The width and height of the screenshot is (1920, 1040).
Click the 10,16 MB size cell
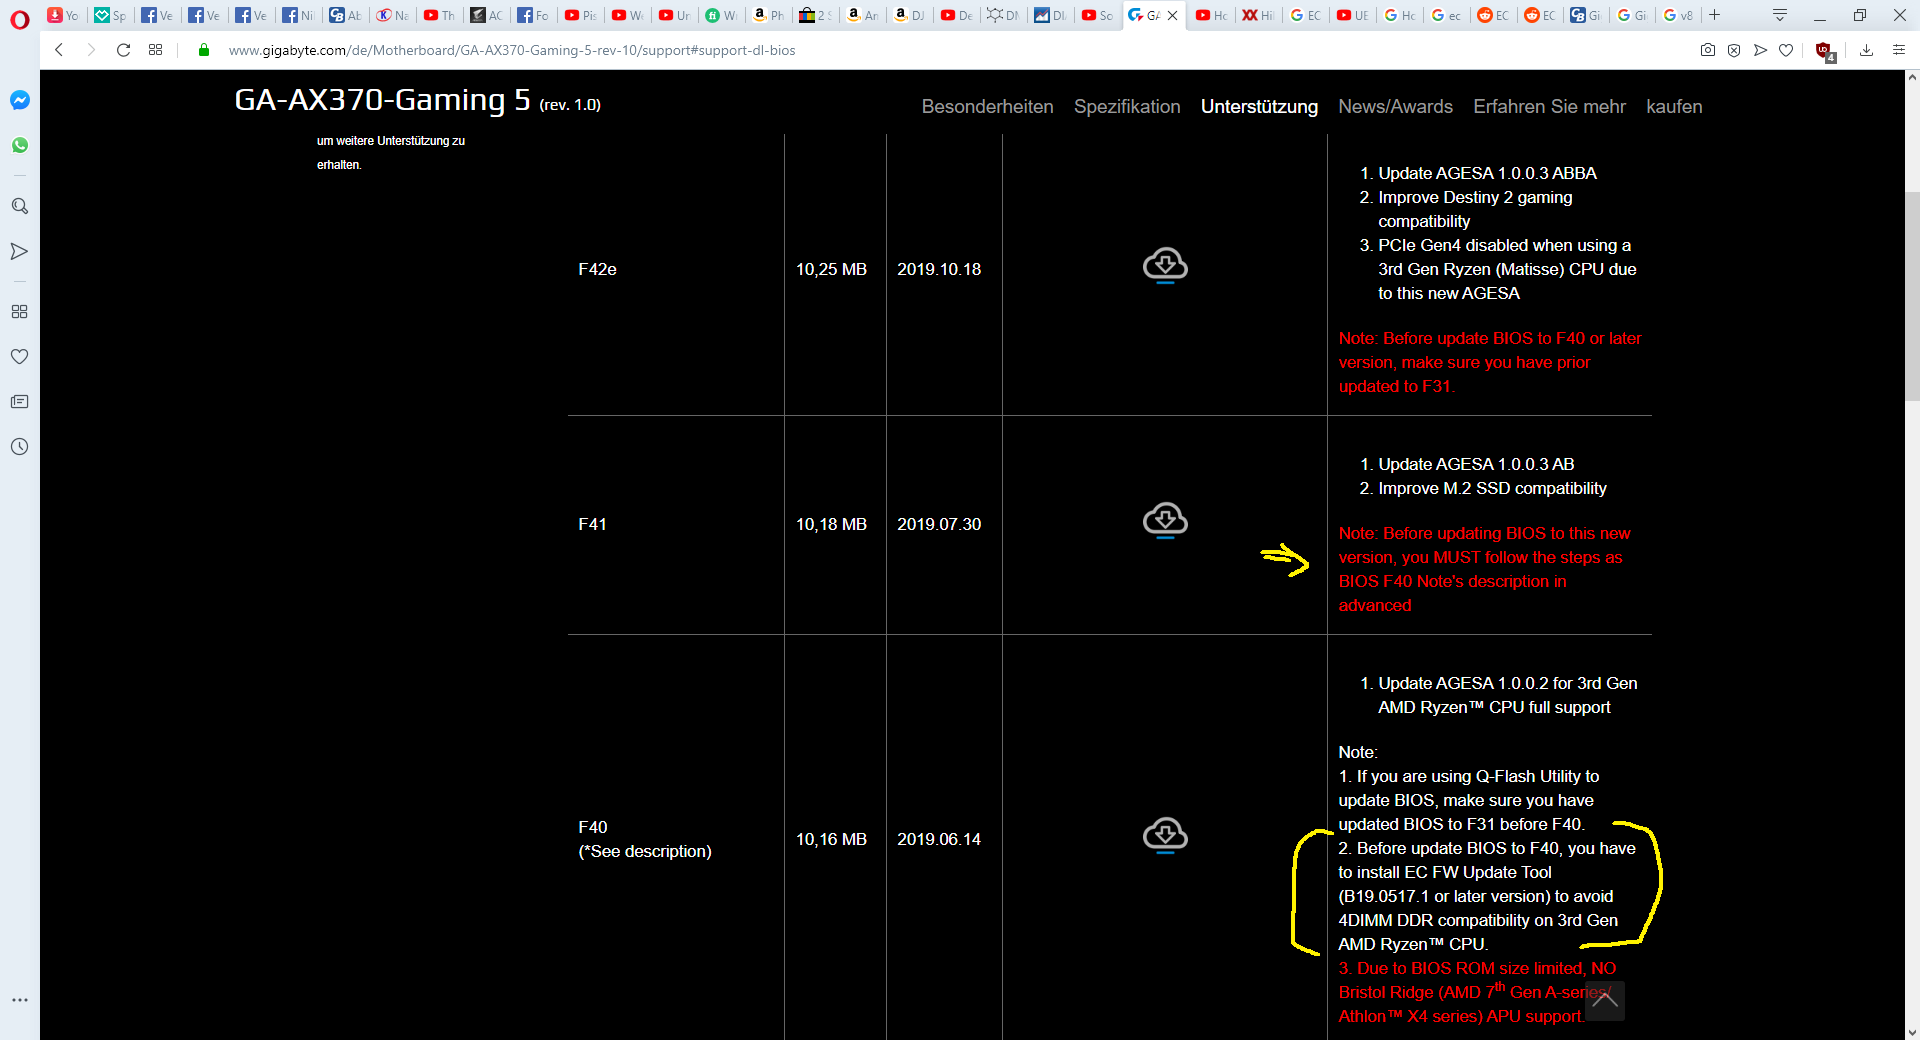pos(831,839)
